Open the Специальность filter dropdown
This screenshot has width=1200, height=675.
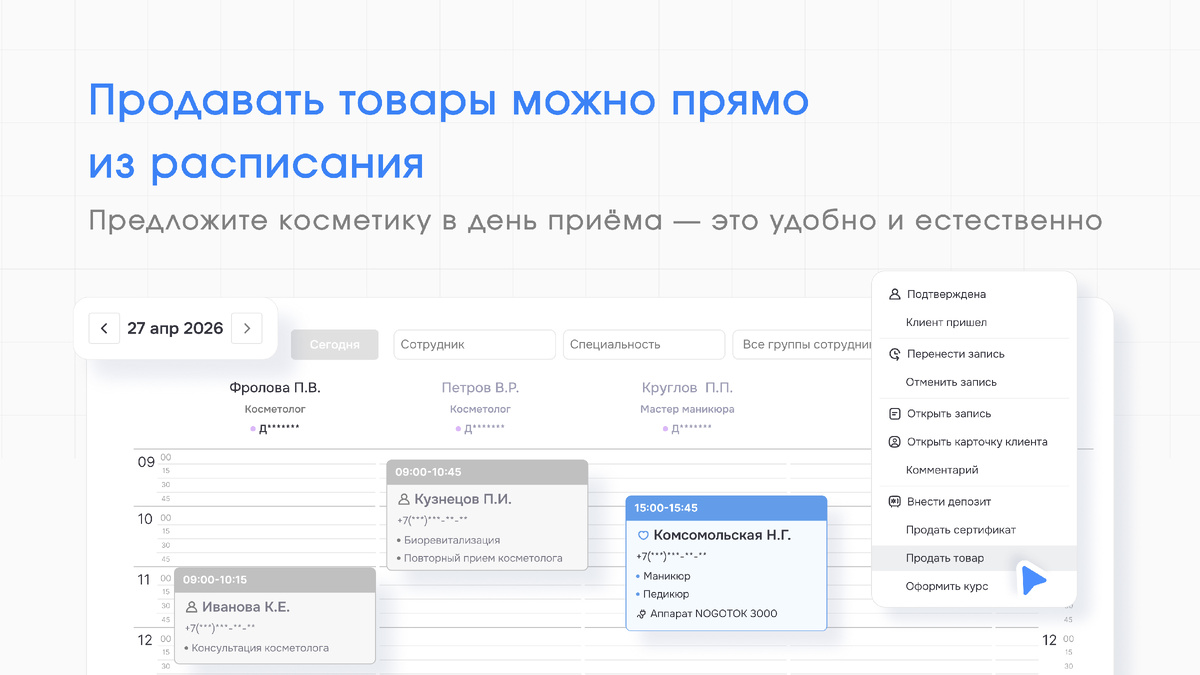point(644,344)
